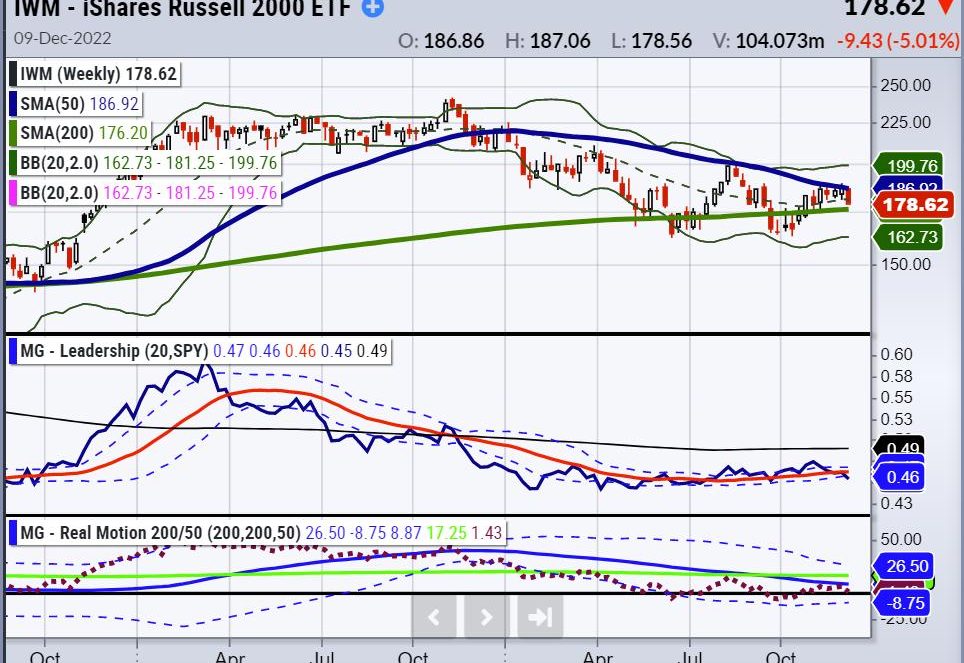This screenshot has height=663, width=964.
Task: Click the 250.00 price axis label
Action: [906, 85]
